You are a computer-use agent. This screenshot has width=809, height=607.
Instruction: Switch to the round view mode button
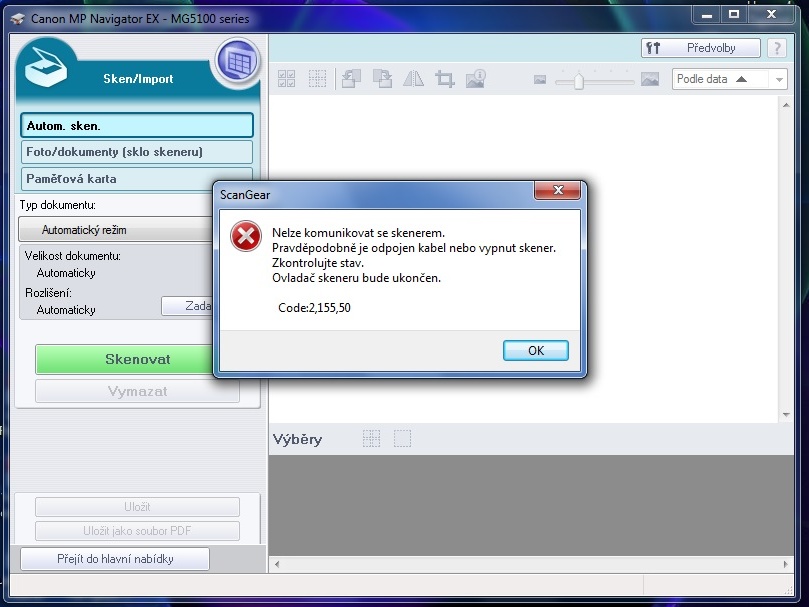(237, 61)
